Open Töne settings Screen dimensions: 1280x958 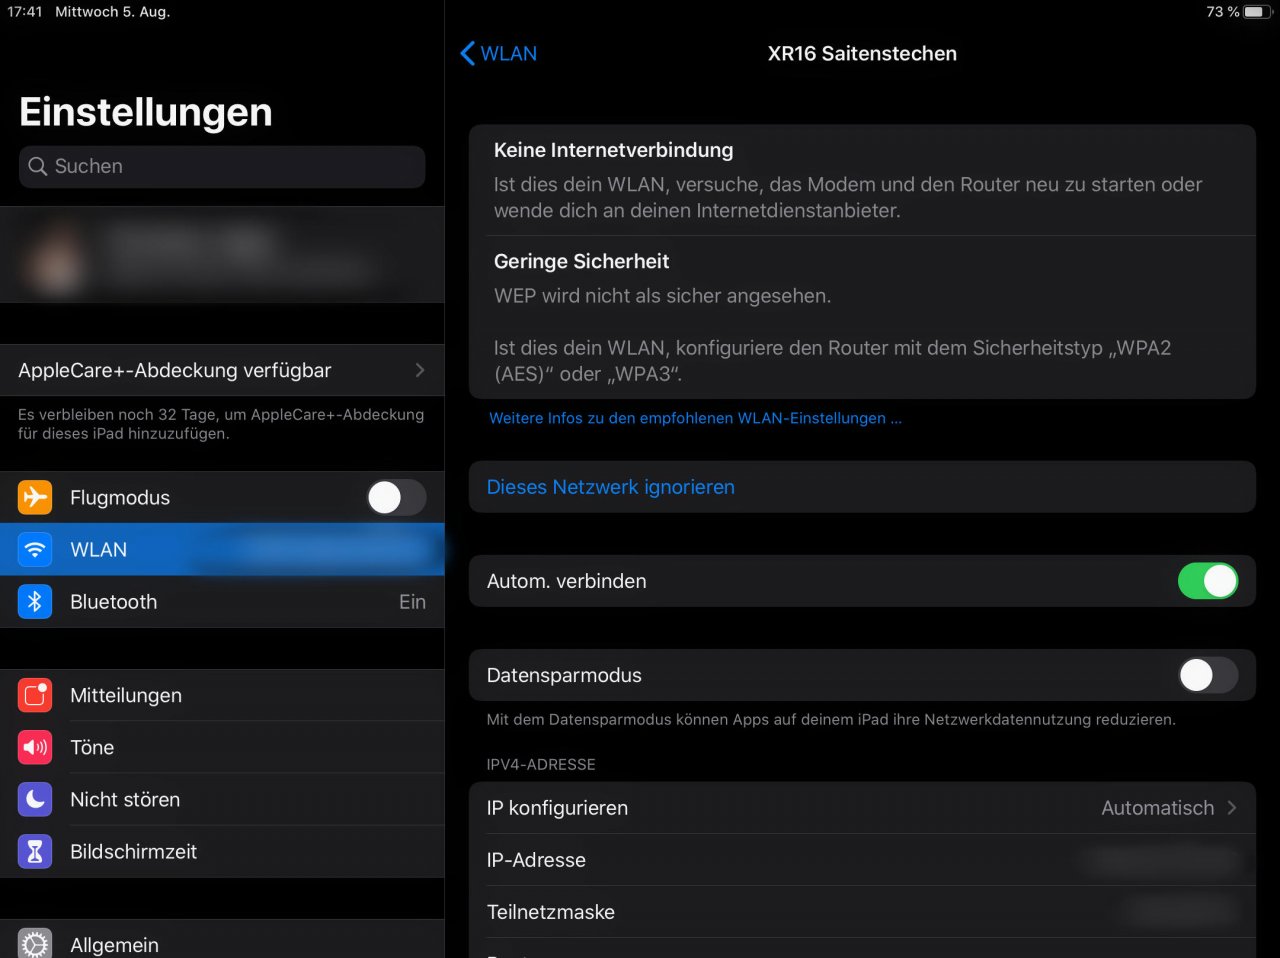[x=222, y=747]
